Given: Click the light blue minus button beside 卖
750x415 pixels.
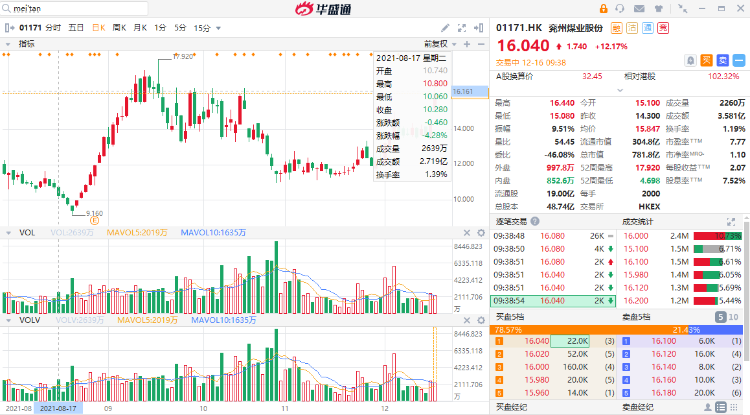Looking at the screenshot, I should (x=739, y=61).
